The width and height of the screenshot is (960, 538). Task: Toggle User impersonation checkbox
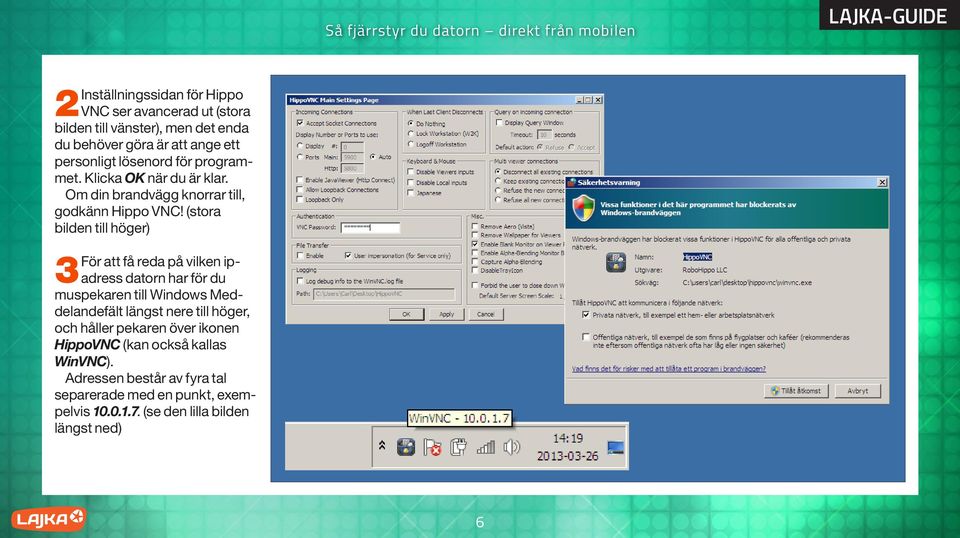348,255
